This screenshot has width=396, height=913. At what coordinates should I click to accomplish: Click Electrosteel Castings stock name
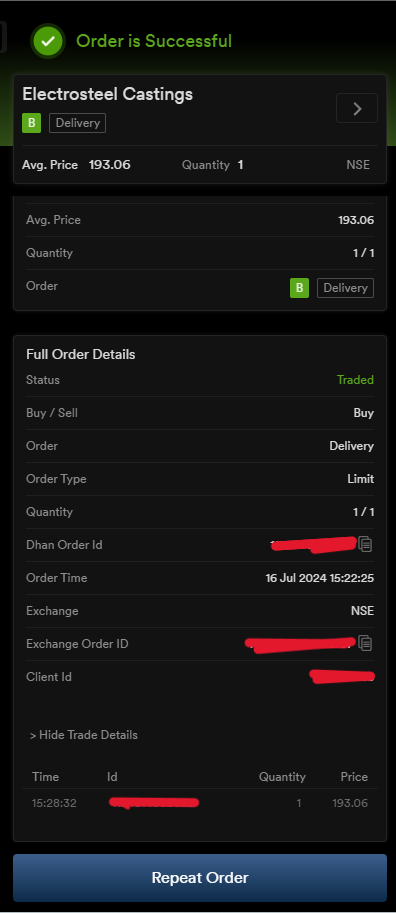pos(108,94)
